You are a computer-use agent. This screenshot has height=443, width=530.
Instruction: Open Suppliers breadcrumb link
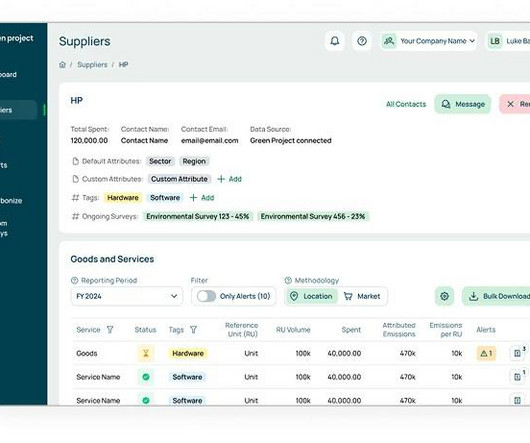pyautogui.click(x=92, y=65)
